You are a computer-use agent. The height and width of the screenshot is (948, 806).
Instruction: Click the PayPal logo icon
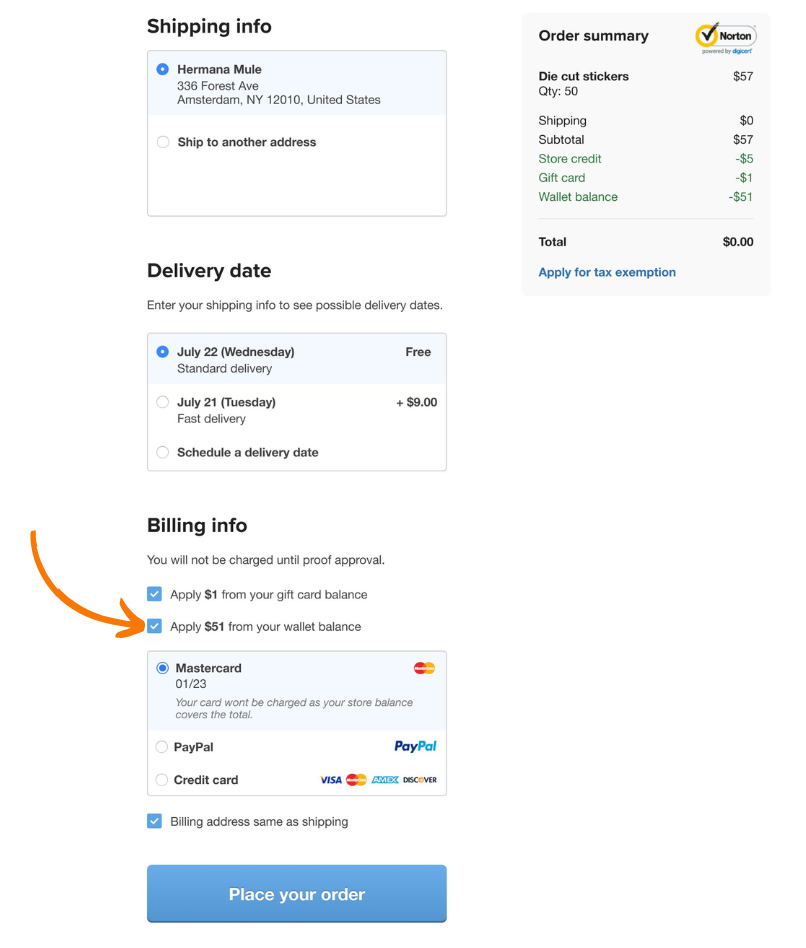point(415,746)
